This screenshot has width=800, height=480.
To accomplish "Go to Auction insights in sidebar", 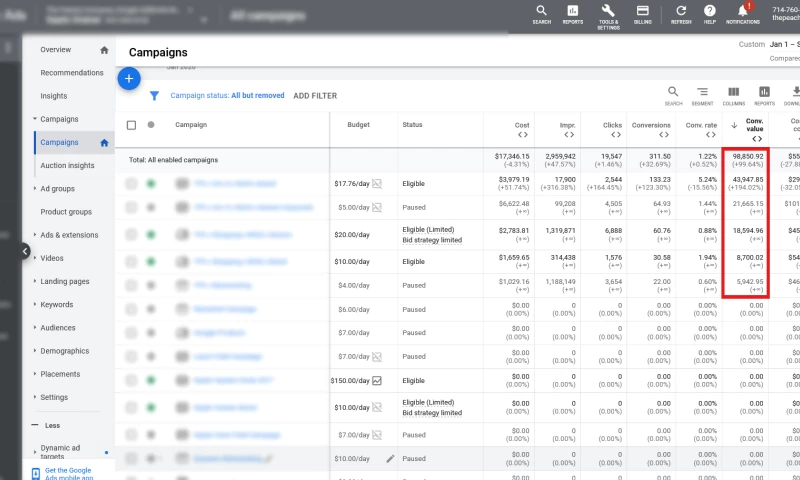I will tap(67, 165).
